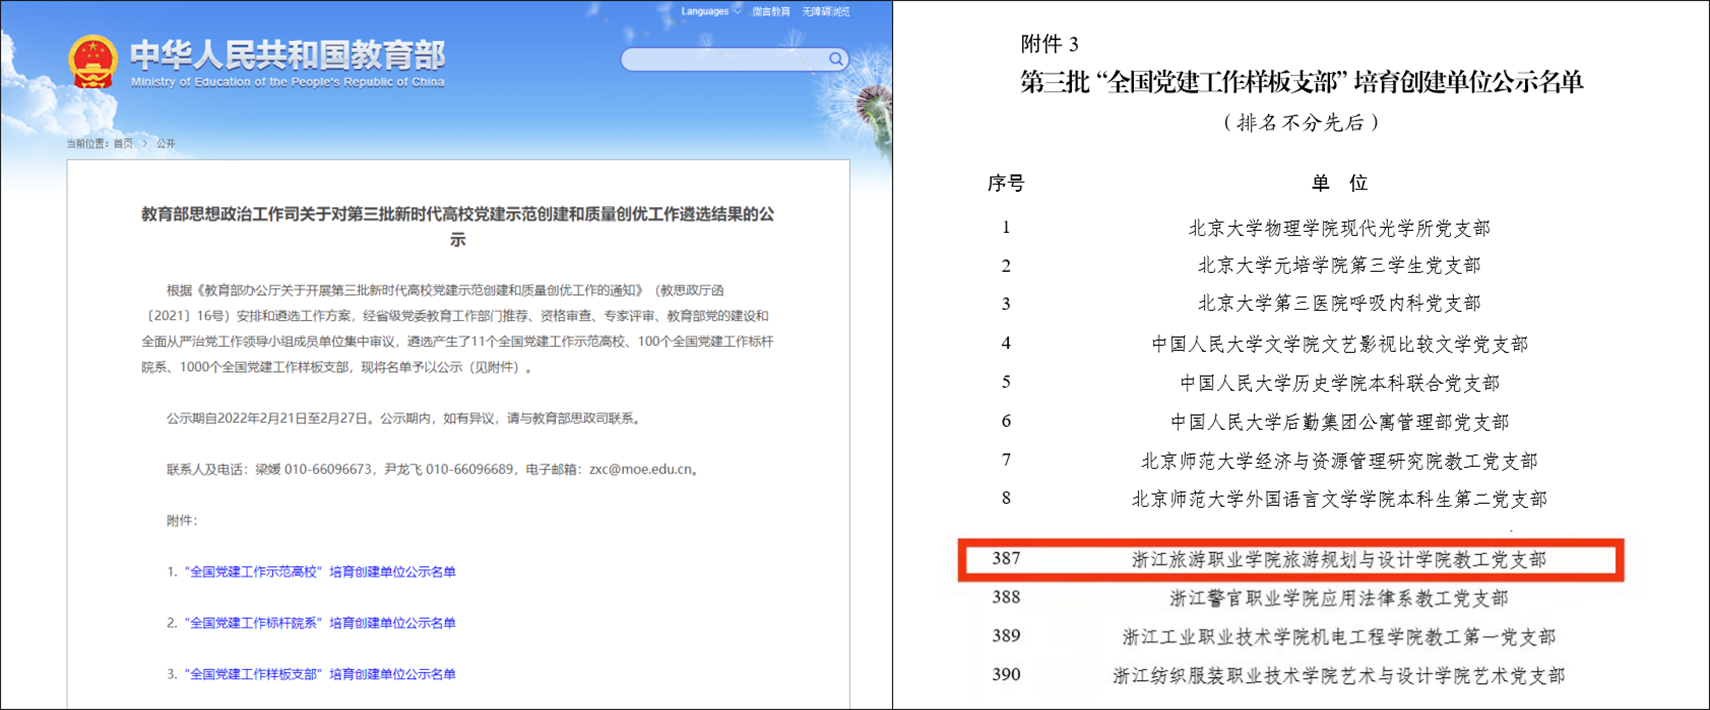Select 北京大学物理学院现代光学所党支部 row
This screenshot has width=1710, height=710.
[1339, 228]
